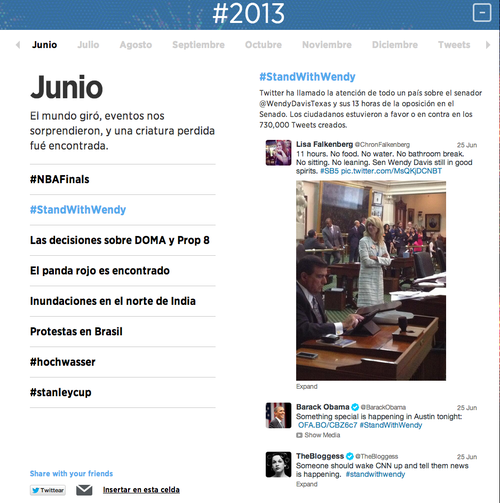Open Barack Obama's profile avatar
500x503 pixels.
278,415
